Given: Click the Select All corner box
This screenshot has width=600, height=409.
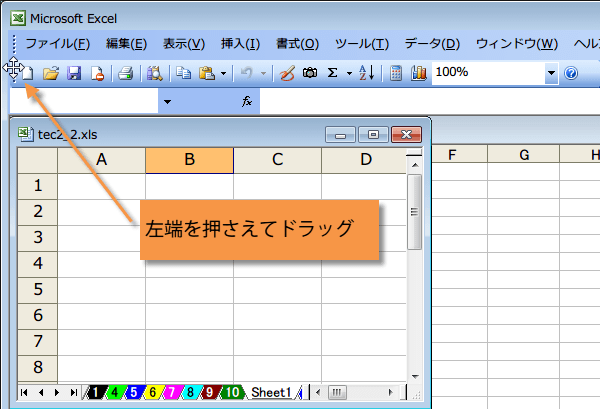Looking at the screenshot, I should (38, 160).
